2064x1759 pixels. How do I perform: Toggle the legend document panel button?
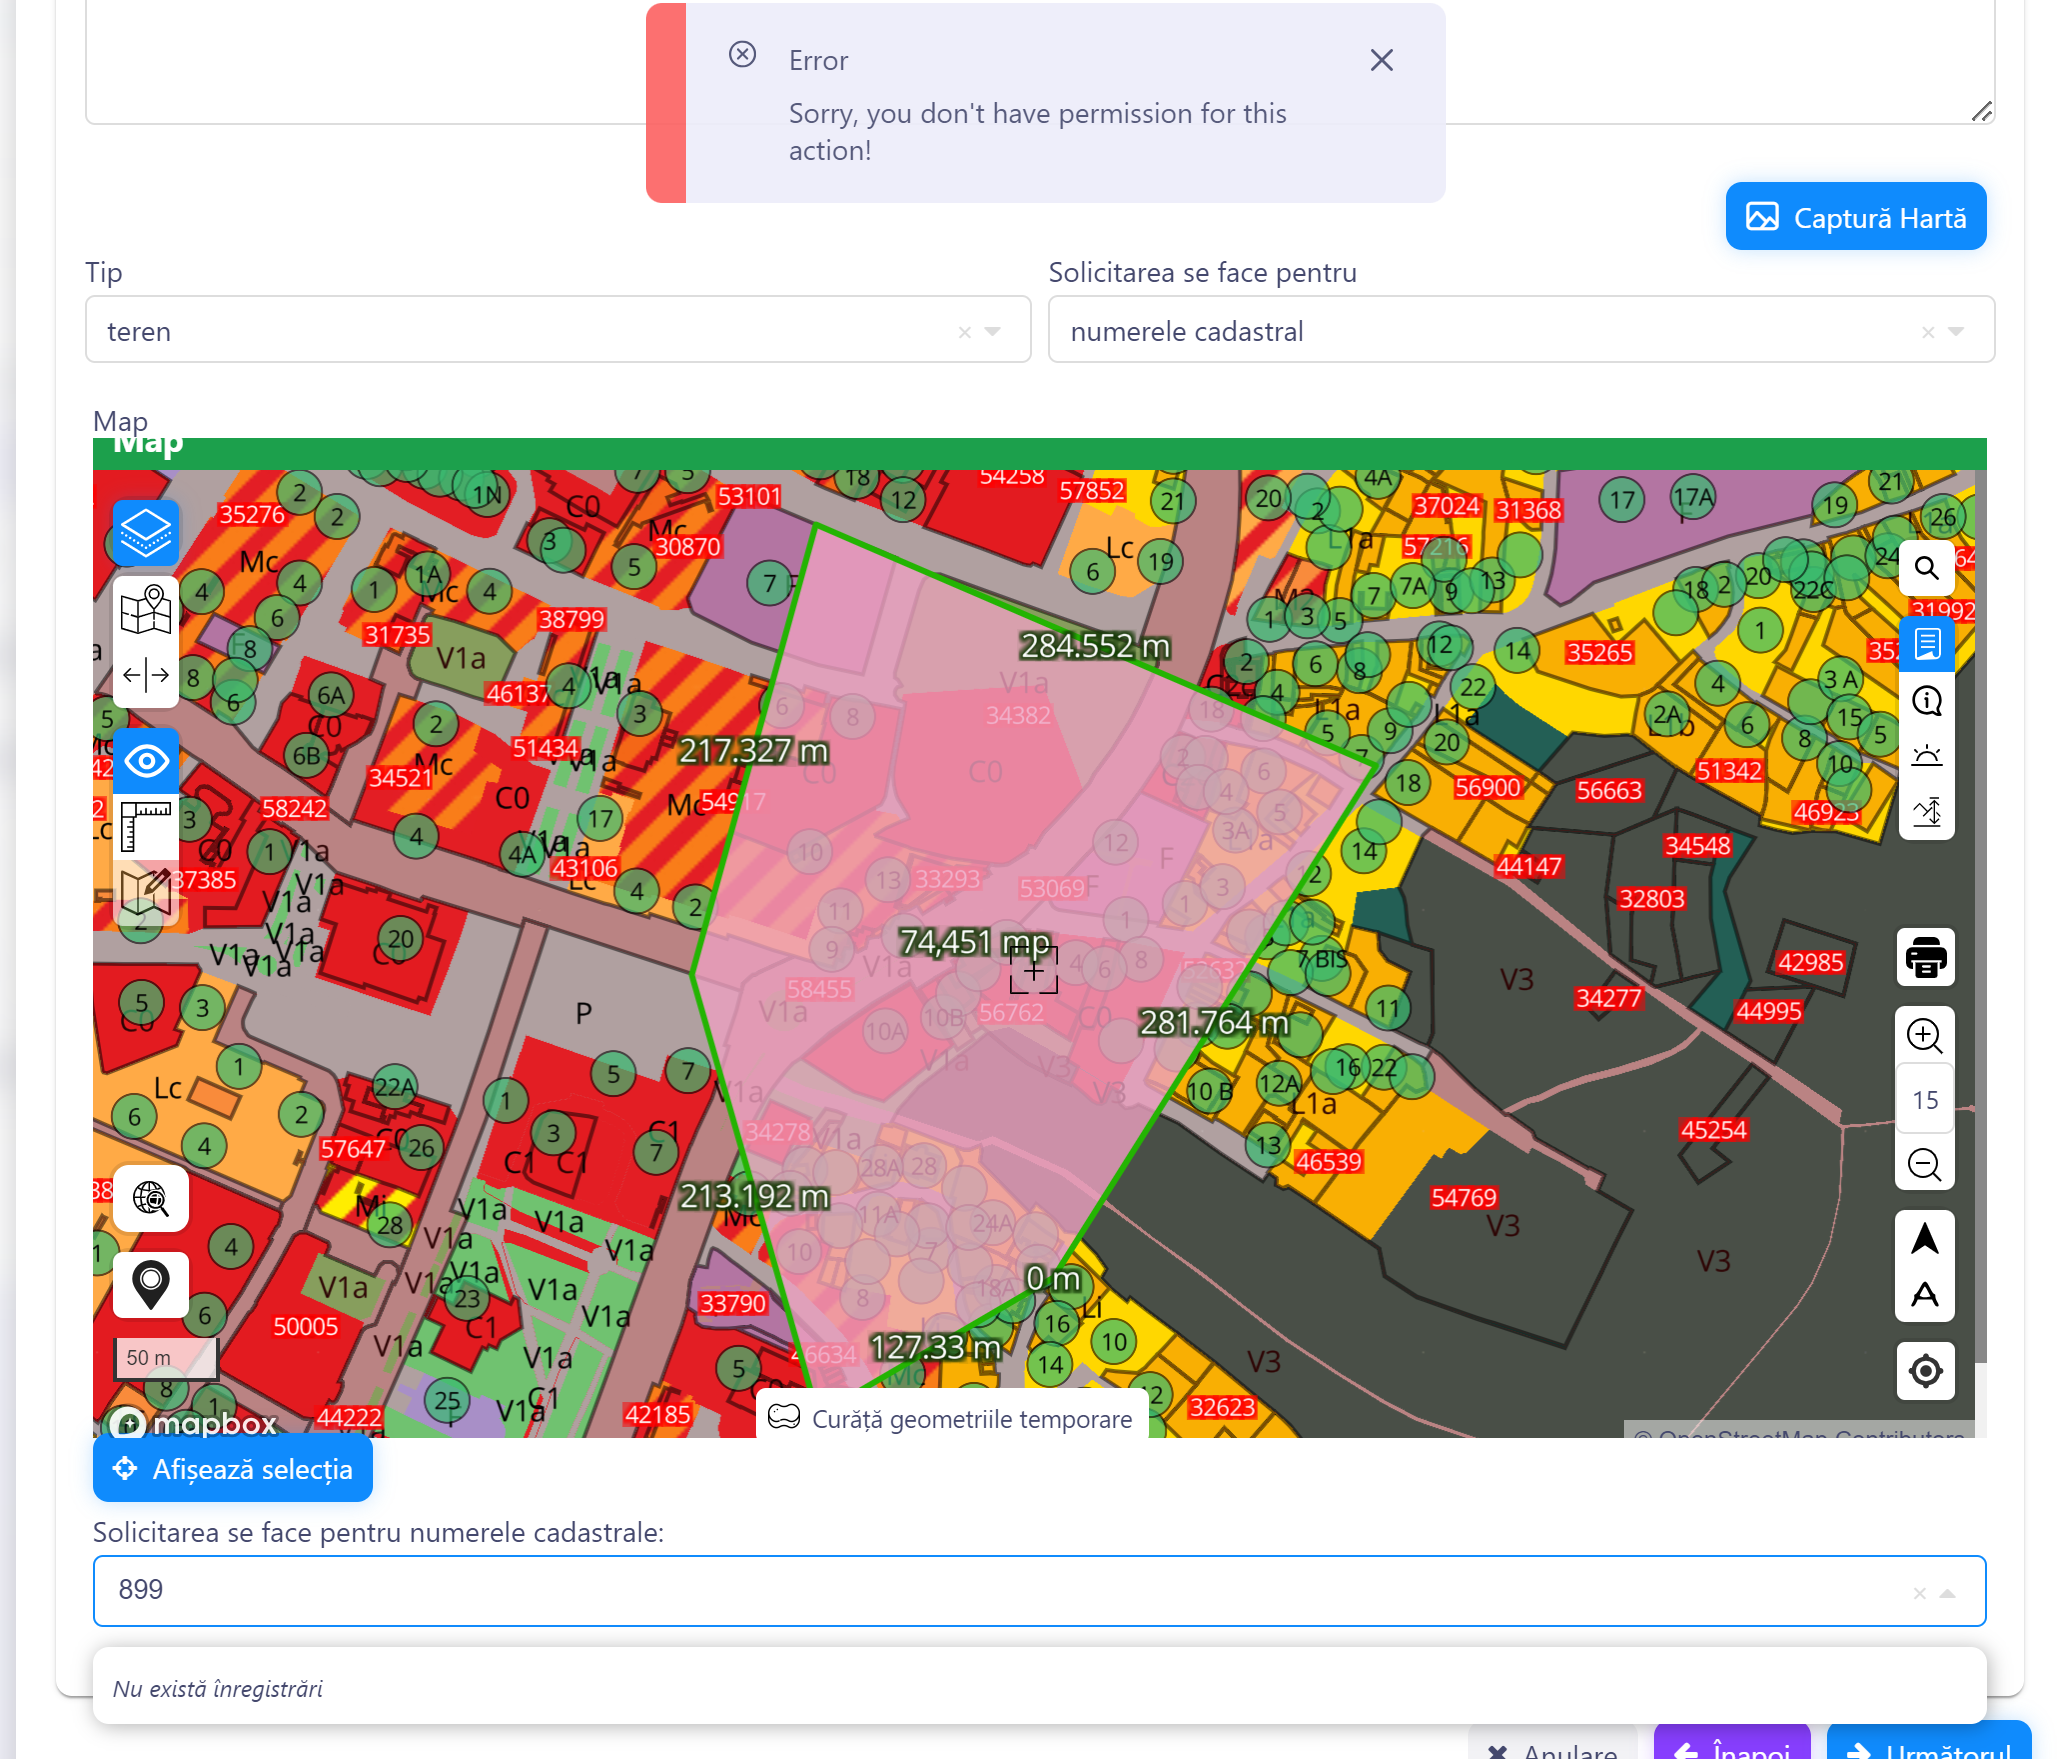tap(1926, 643)
